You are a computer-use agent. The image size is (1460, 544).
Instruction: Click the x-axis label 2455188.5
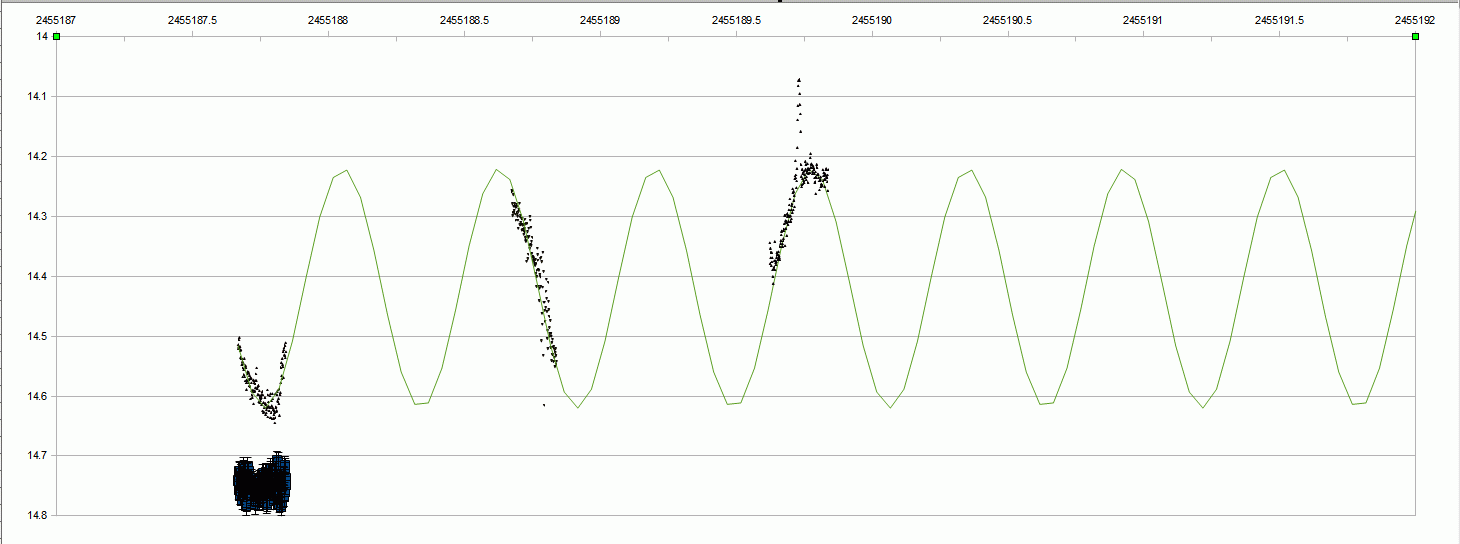coord(465,19)
